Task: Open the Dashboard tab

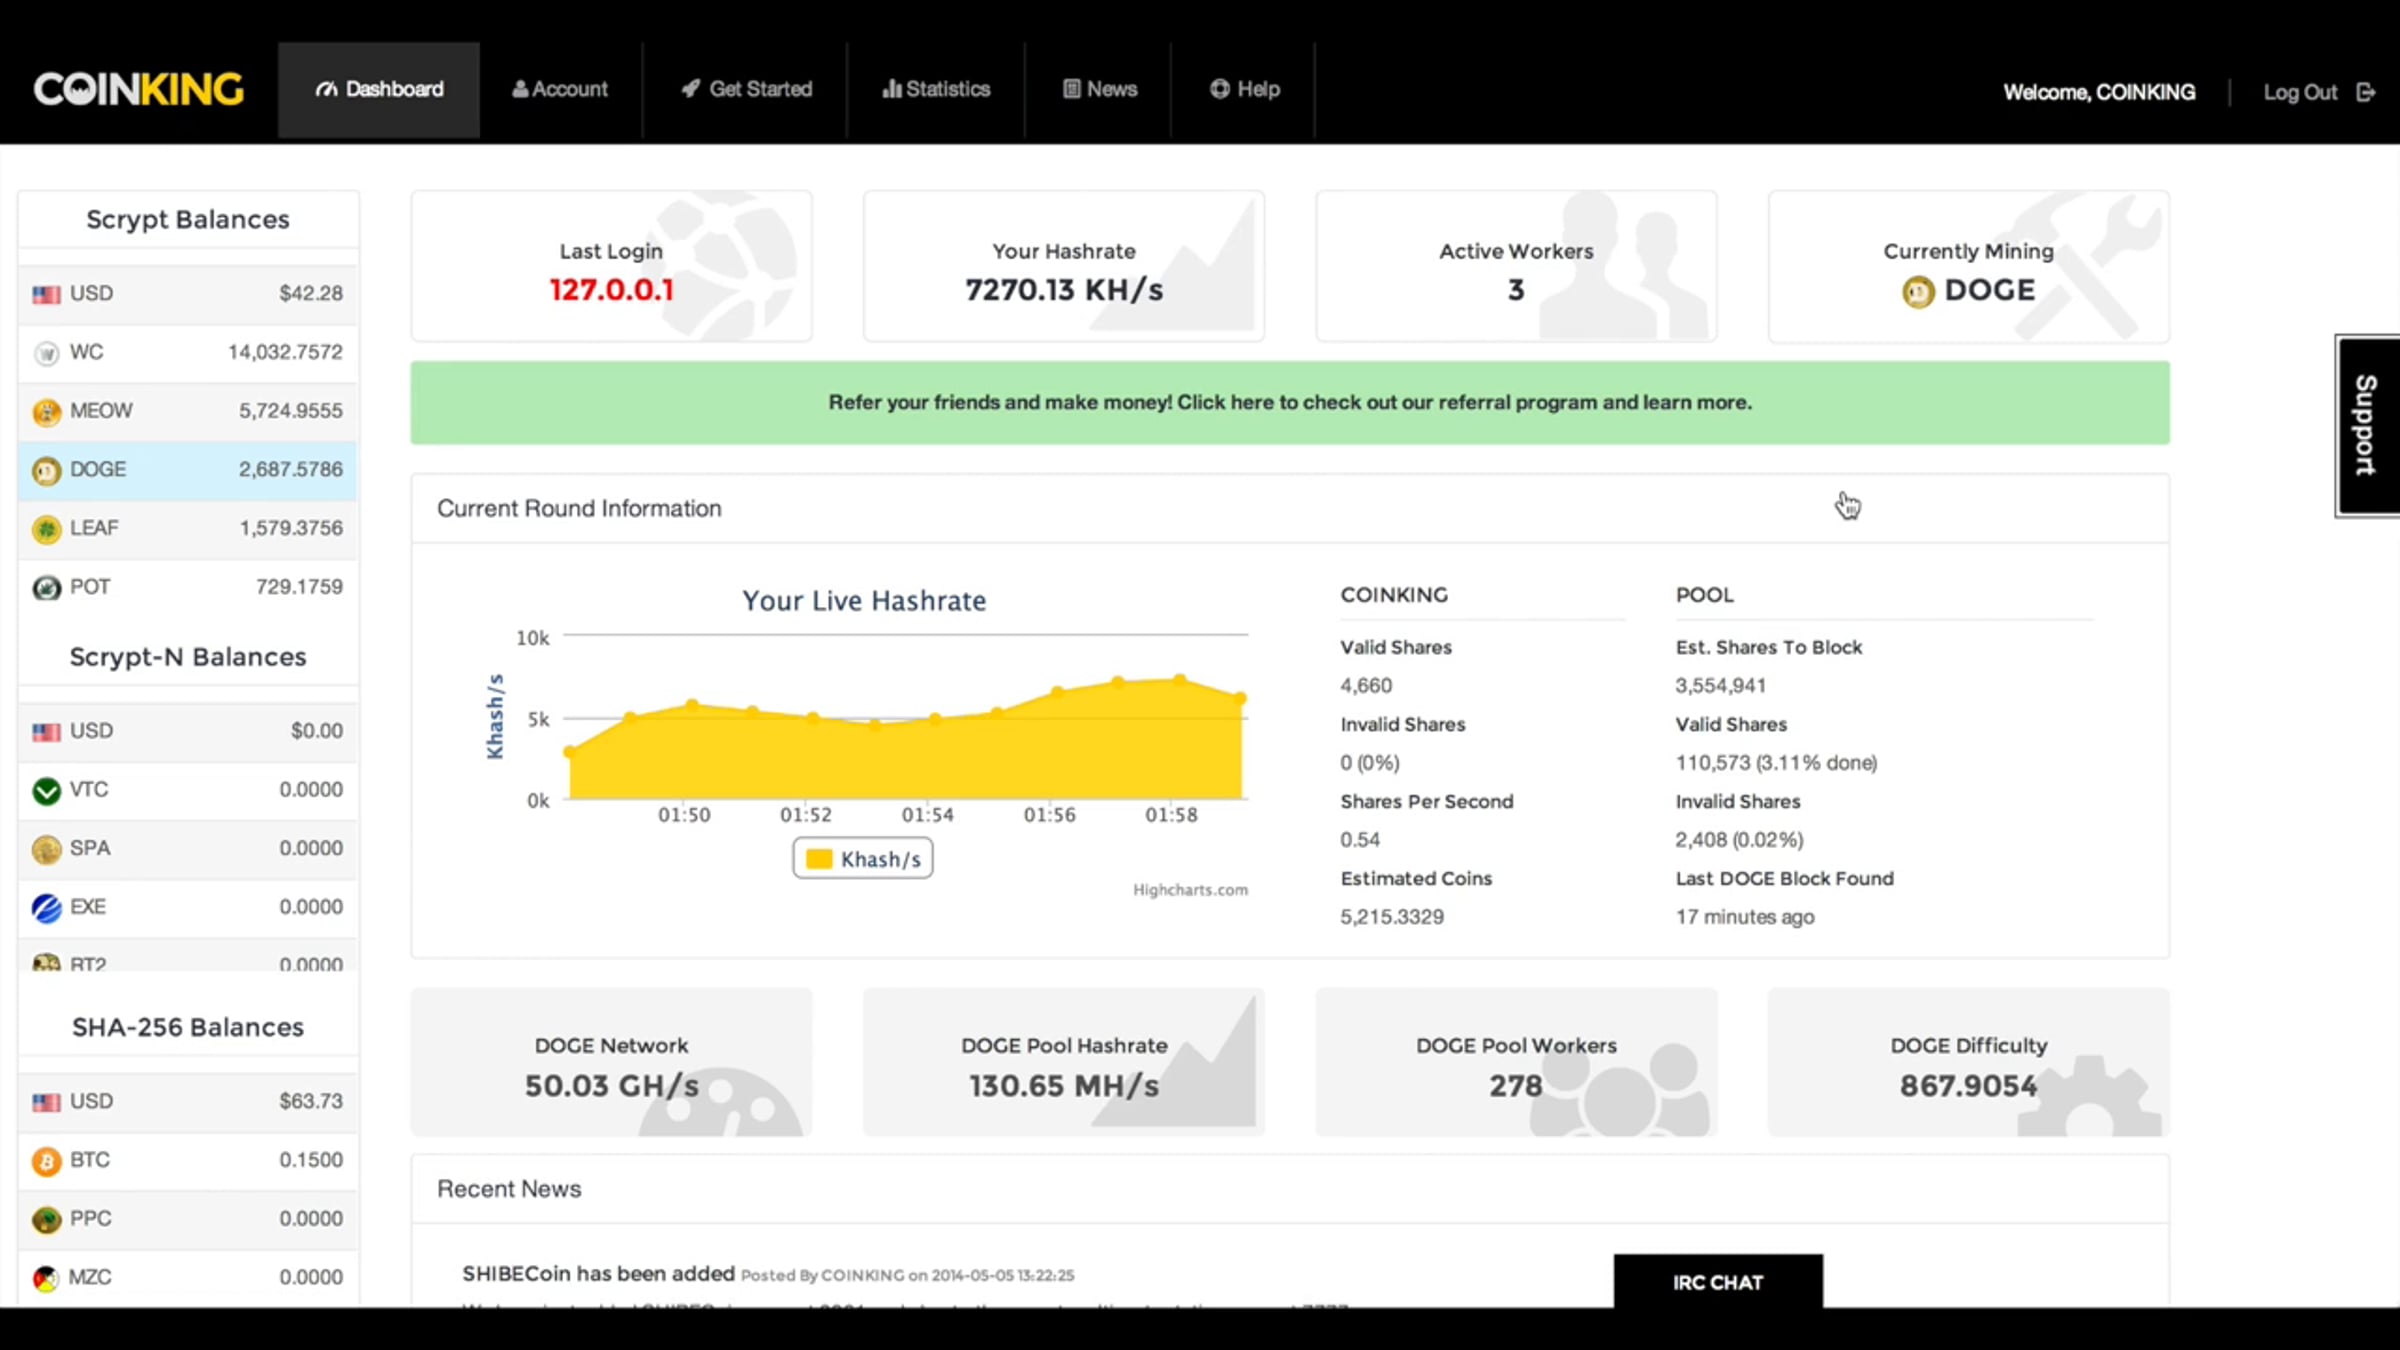Action: pyautogui.click(x=379, y=90)
